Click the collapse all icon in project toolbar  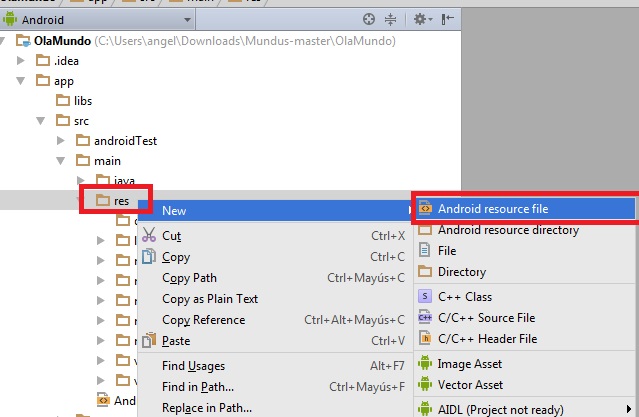[x=390, y=19]
